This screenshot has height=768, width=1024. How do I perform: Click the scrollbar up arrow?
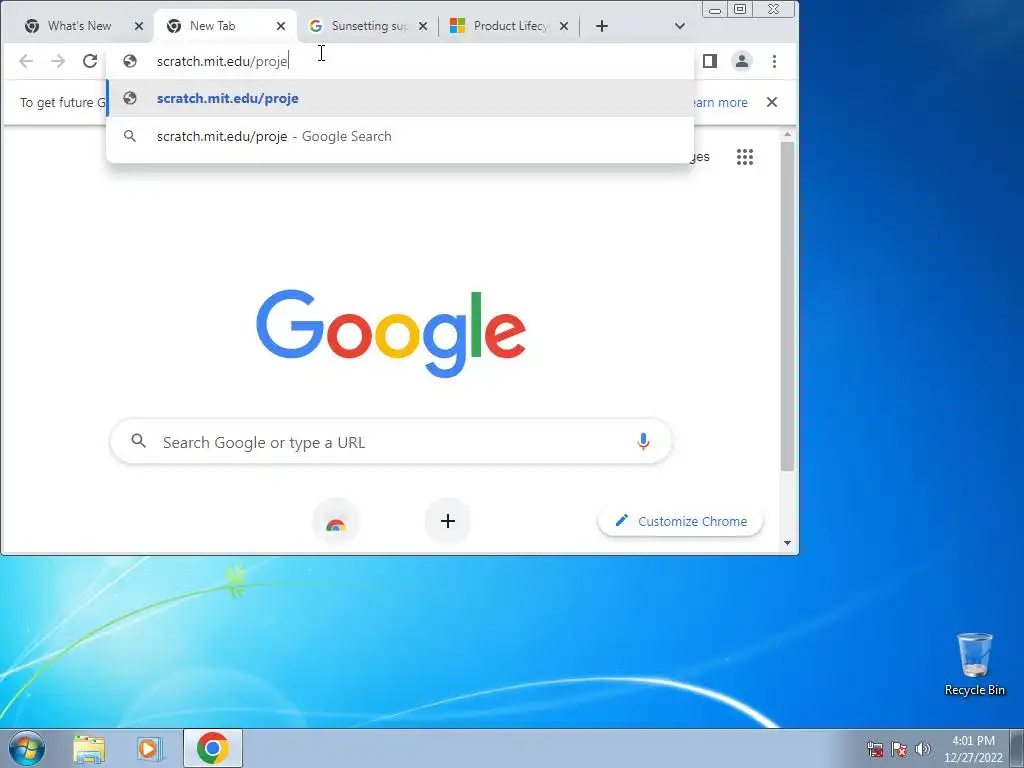click(788, 135)
